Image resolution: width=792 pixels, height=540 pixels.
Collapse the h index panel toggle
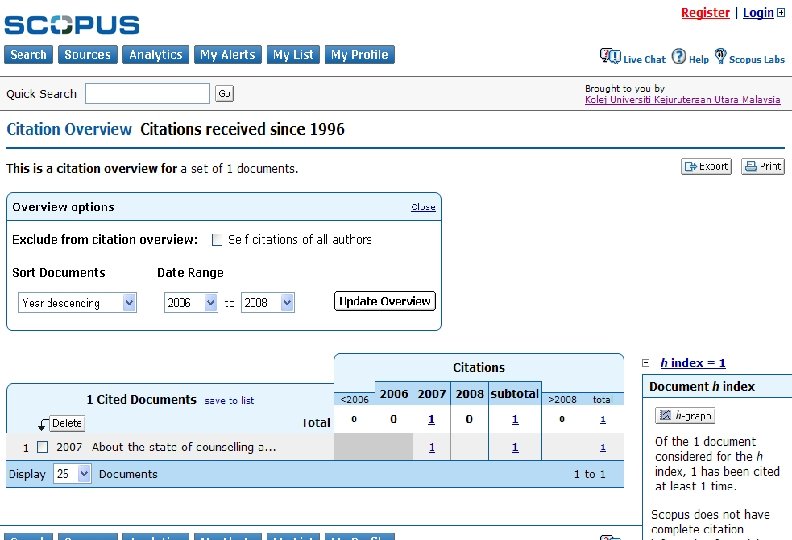(646, 363)
